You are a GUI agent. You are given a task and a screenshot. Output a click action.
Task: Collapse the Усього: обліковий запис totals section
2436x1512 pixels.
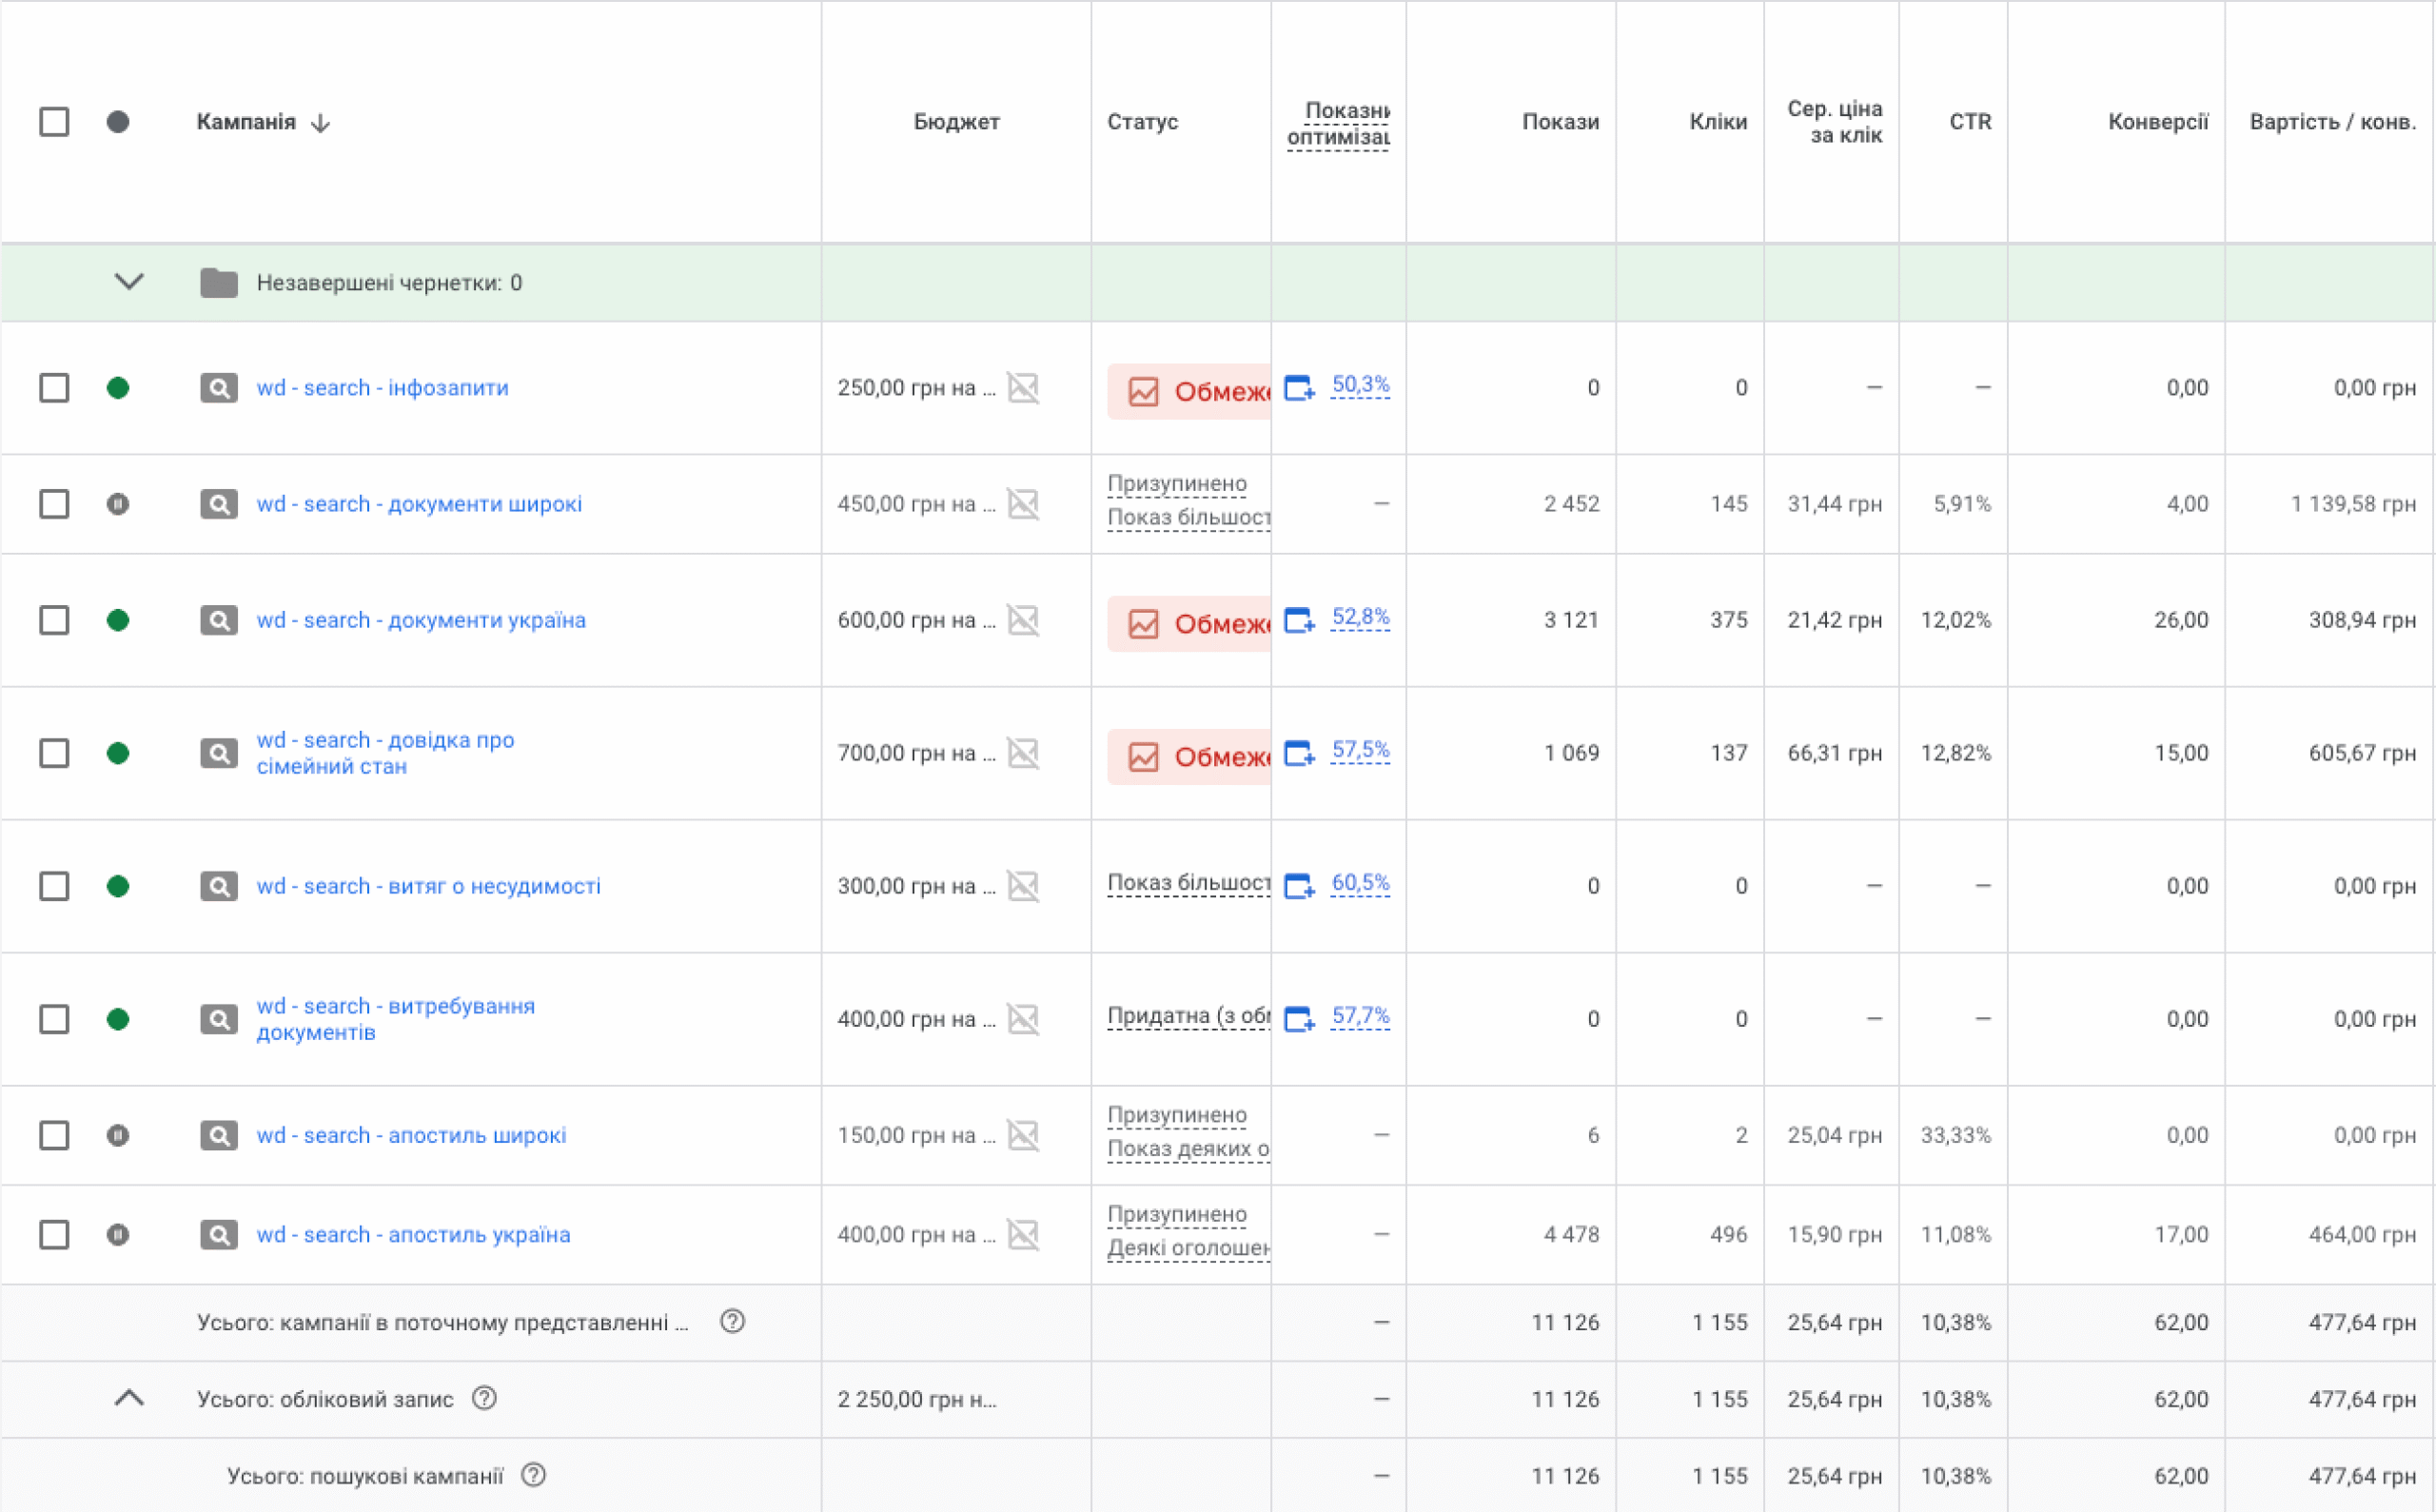(x=129, y=1398)
